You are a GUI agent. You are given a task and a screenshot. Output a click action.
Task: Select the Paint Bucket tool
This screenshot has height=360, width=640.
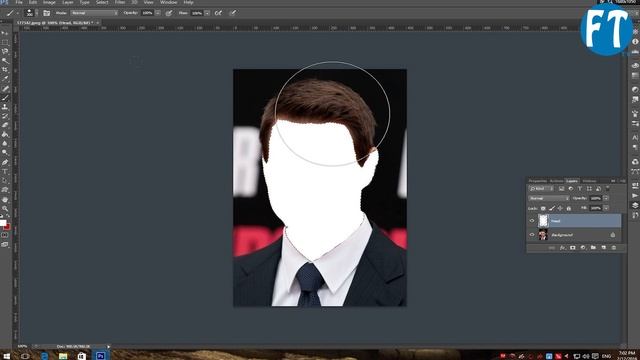pyautogui.click(x=5, y=134)
